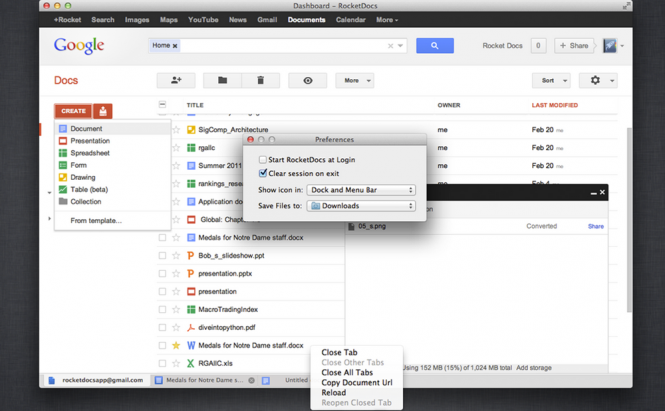The width and height of the screenshot is (665, 411).
Task: Click the PowerPoint icon of presentation.pptx
Action: click(x=191, y=274)
